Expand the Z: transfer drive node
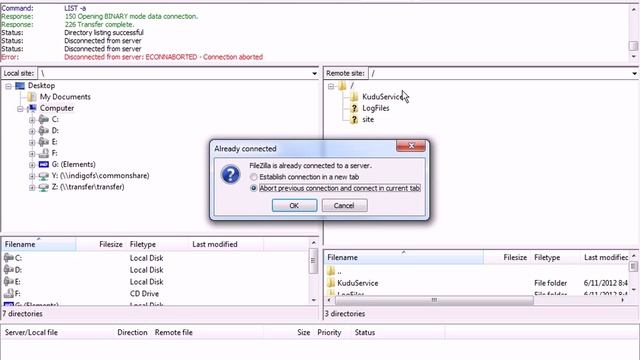The image size is (640, 360). 32,188
